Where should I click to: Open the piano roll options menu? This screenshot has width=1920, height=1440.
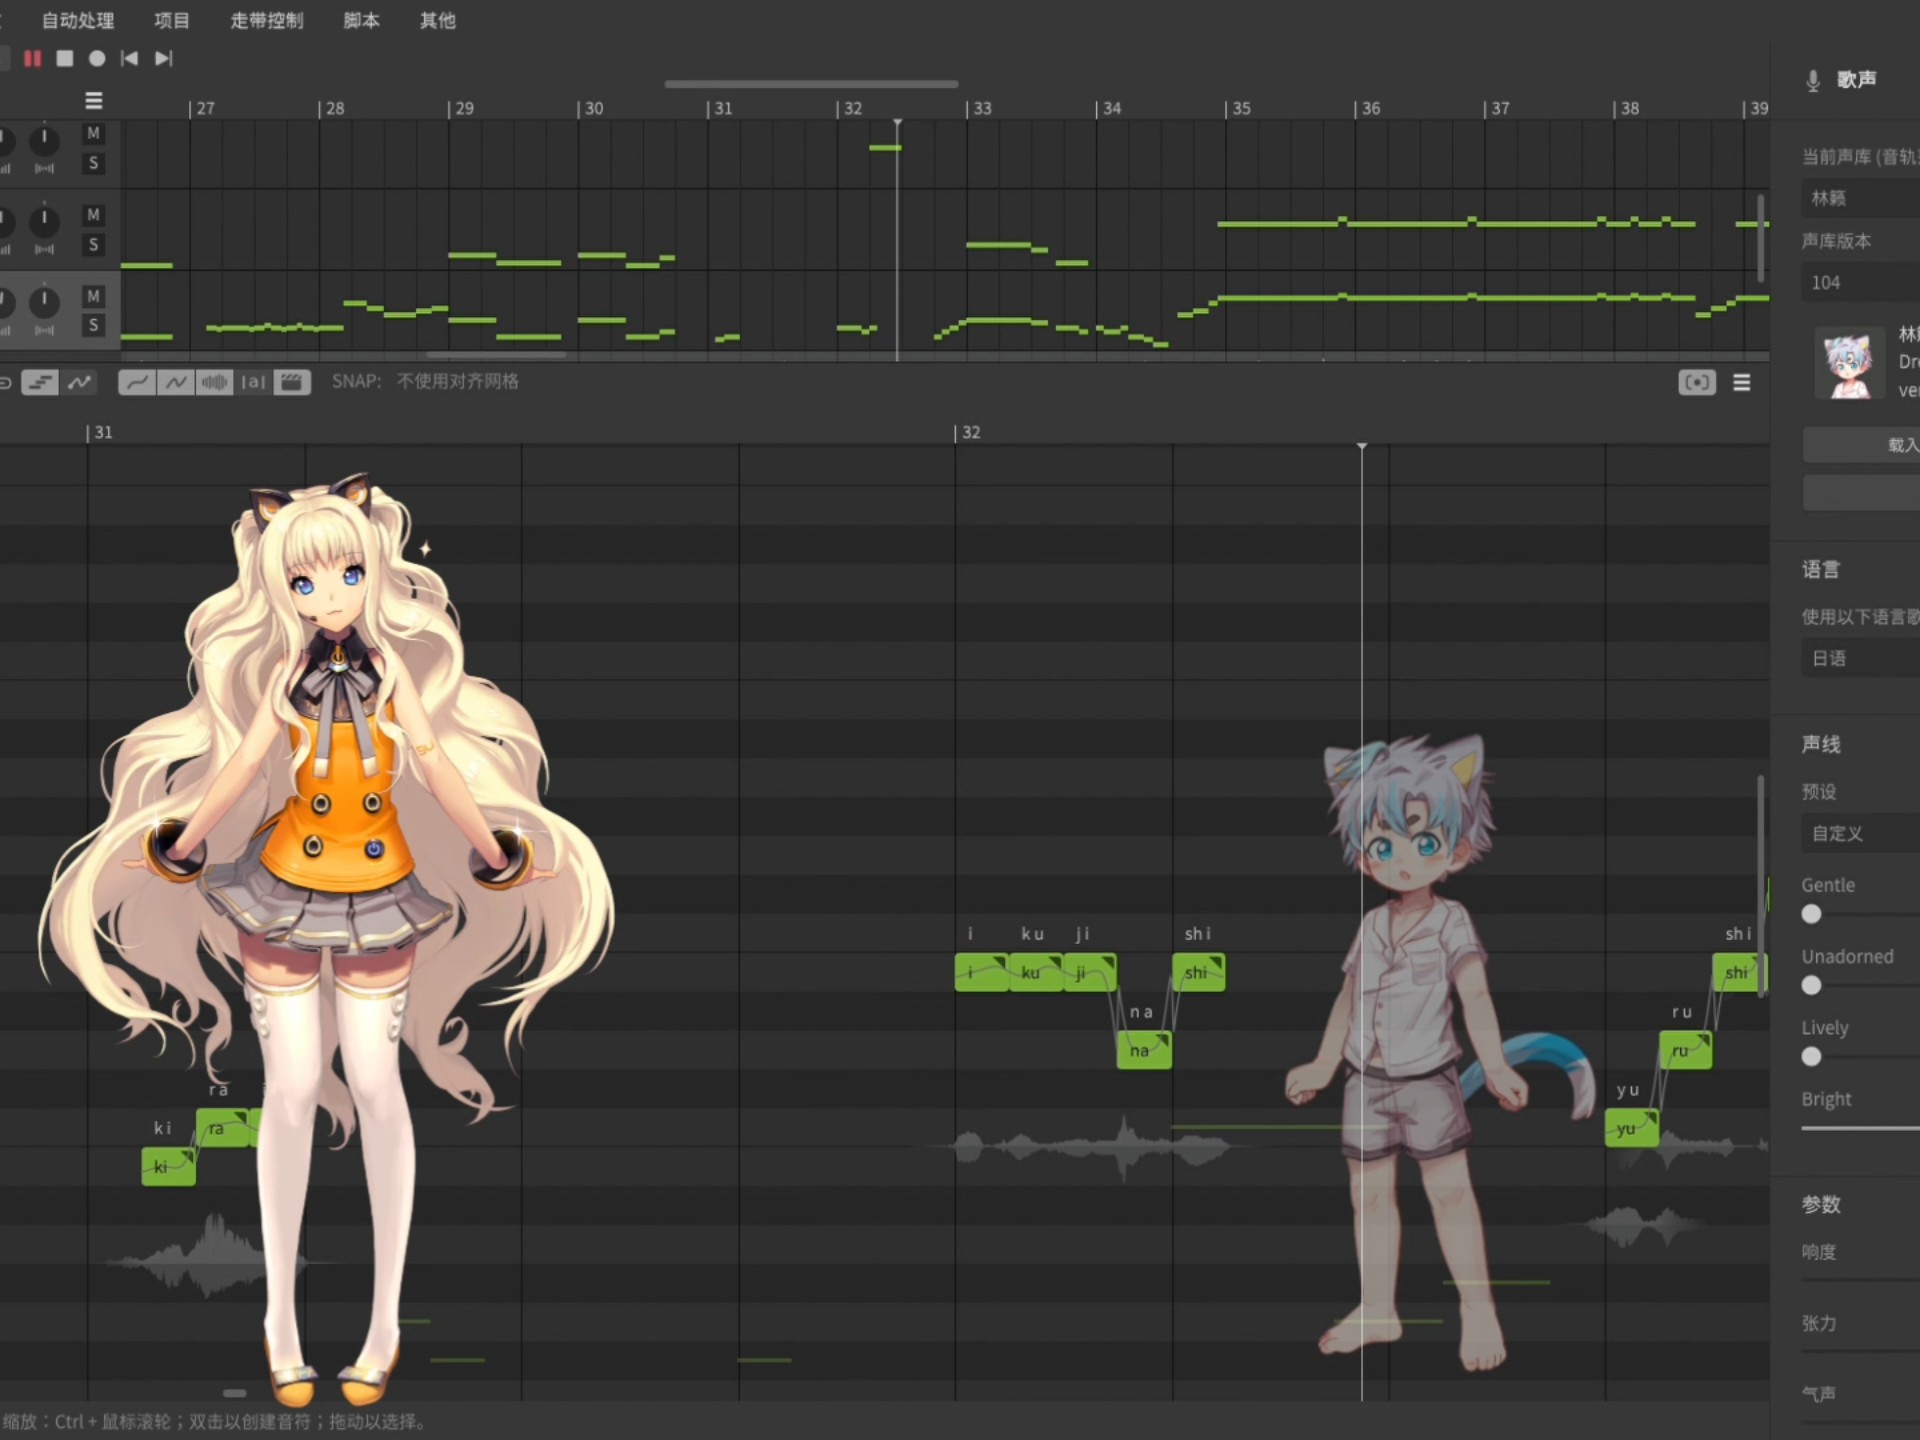tap(1742, 383)
